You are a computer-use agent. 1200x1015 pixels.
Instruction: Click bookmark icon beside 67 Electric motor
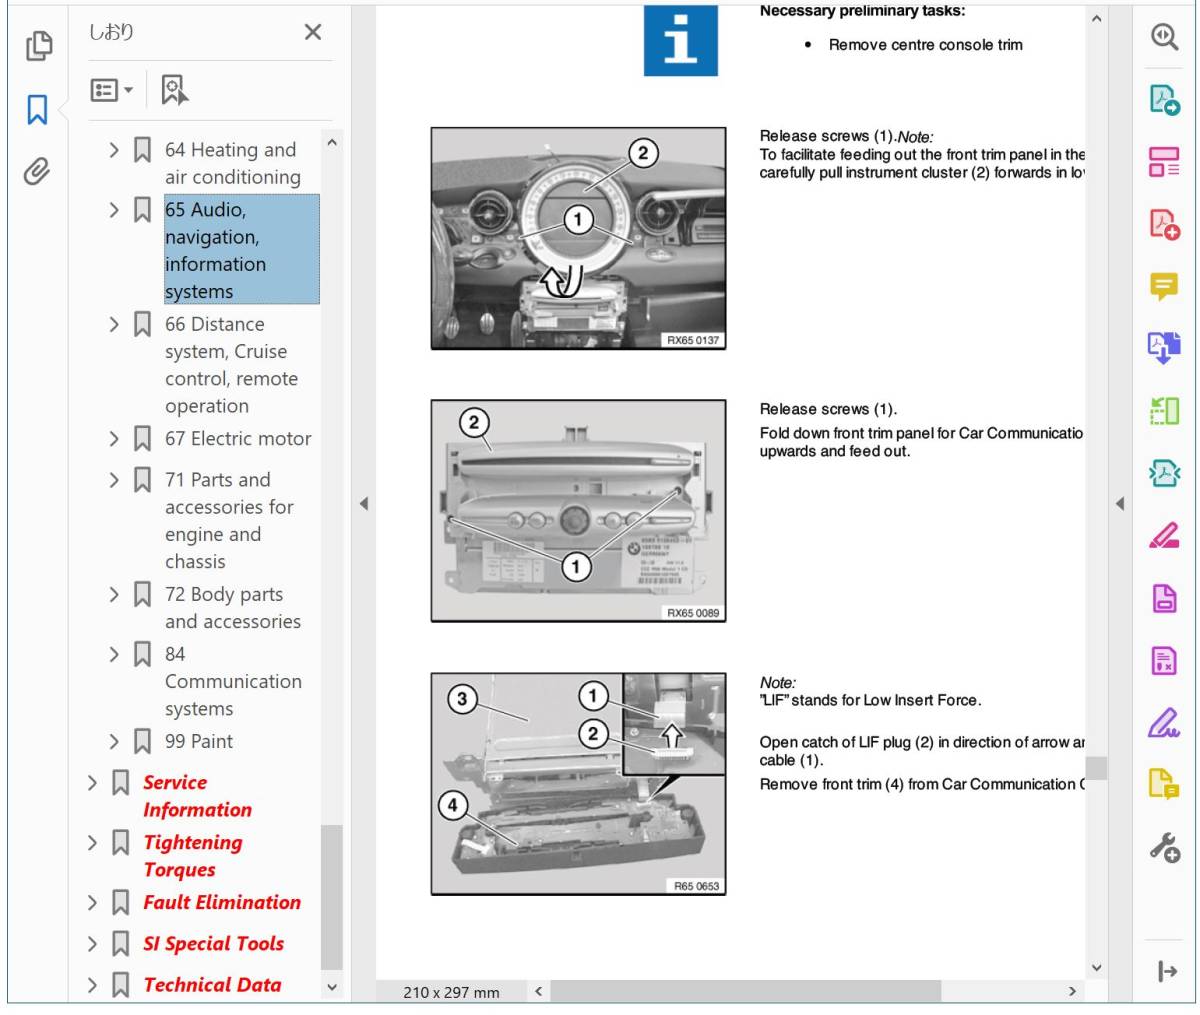[143, 439]
